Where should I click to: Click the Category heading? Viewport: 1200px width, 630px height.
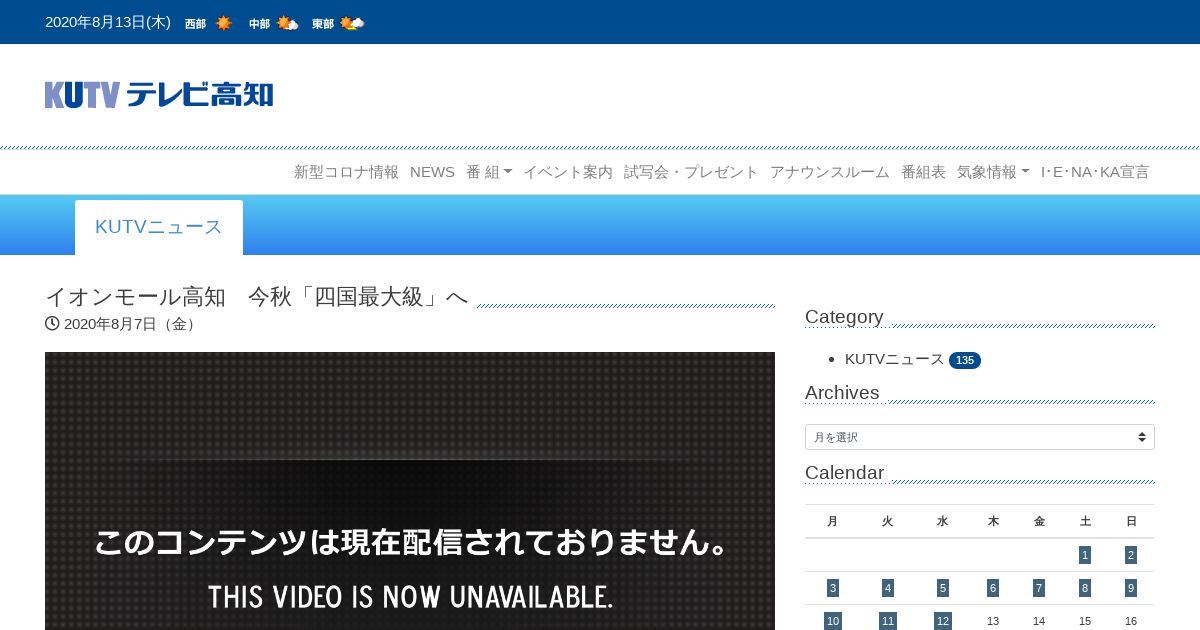[x=844, y=317]
